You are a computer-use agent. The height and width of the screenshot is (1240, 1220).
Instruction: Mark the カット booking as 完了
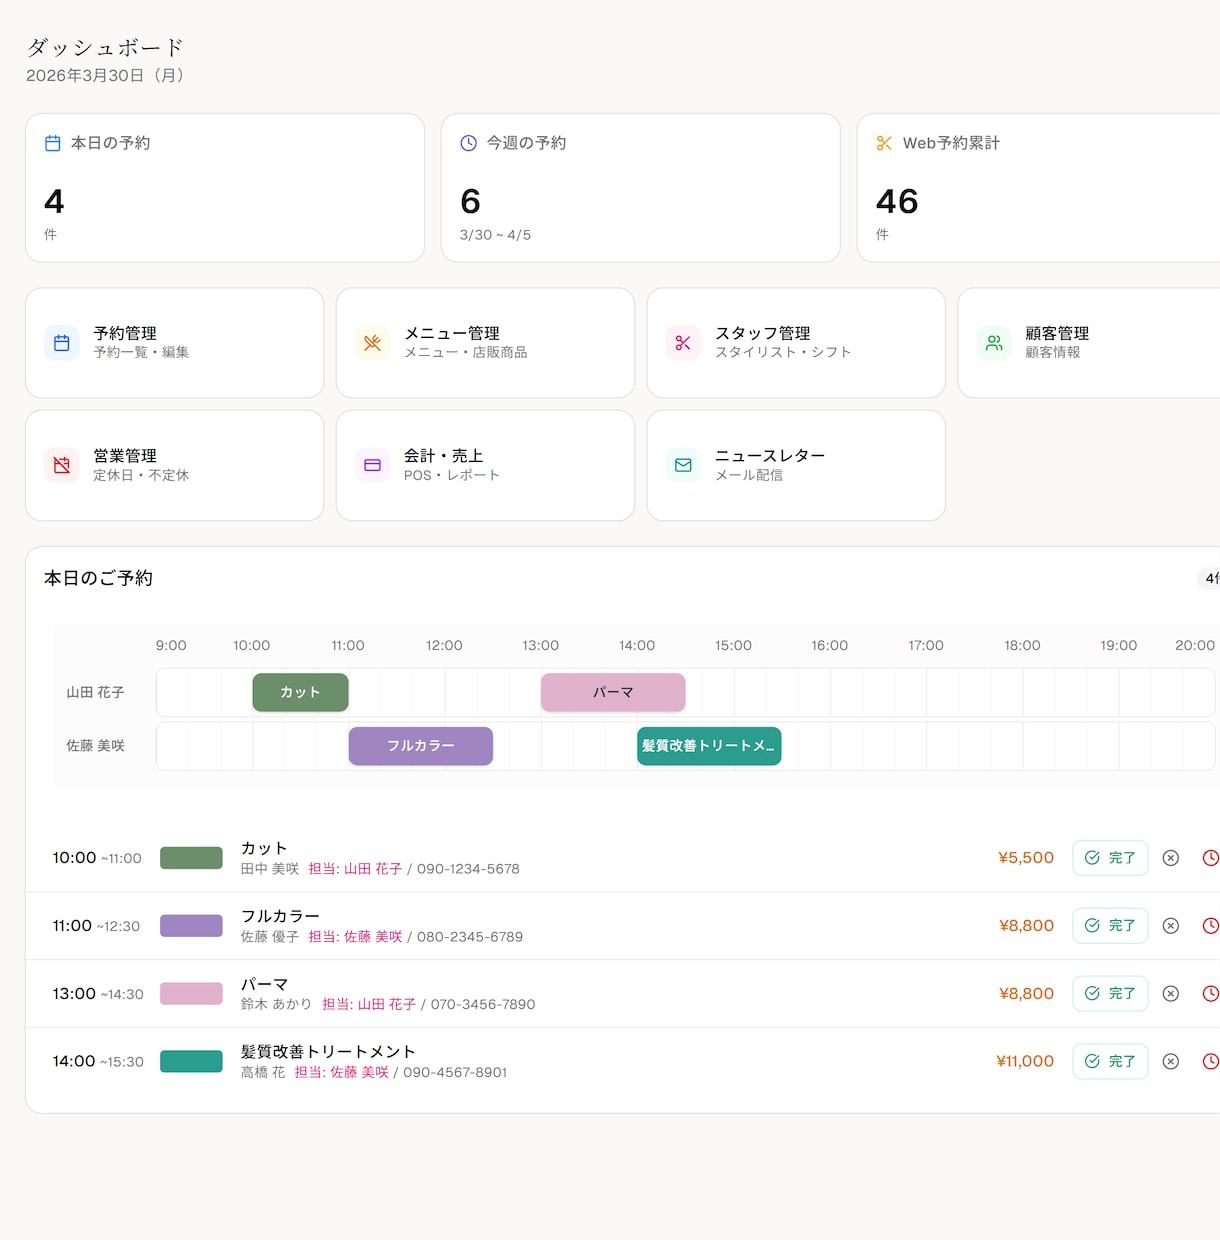click(1110, 858)
